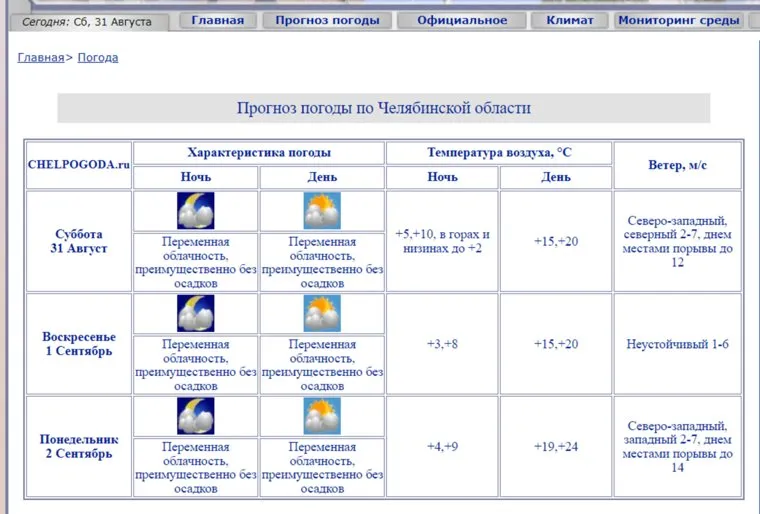Select the Суббота 31 Август row header
The image size is (760, 514).
pyautogui.click(x=79, y=242)
